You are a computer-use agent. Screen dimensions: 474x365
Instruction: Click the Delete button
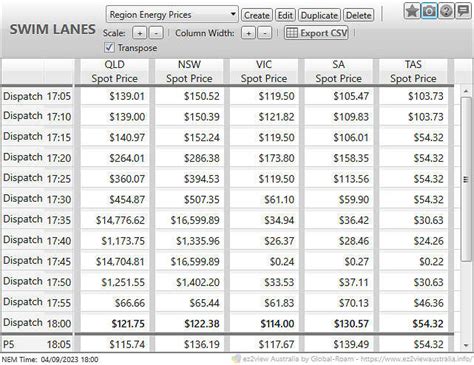(x=359, y=15)
